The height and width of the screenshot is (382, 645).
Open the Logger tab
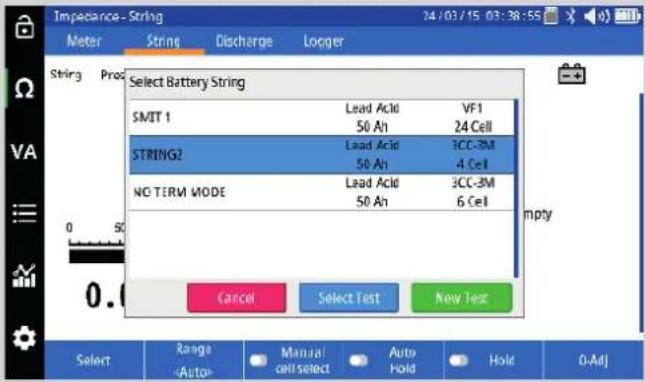pos(323,41)
